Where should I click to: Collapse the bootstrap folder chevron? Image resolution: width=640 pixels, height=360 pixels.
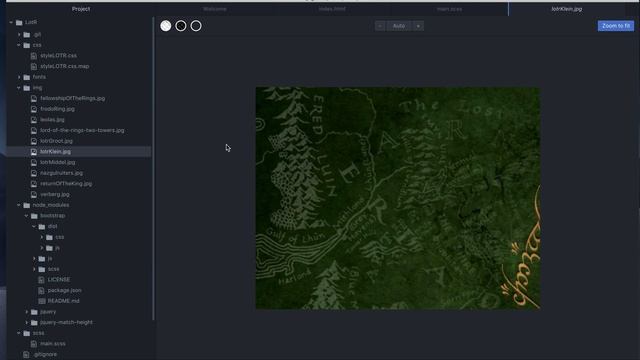point(27,216)
